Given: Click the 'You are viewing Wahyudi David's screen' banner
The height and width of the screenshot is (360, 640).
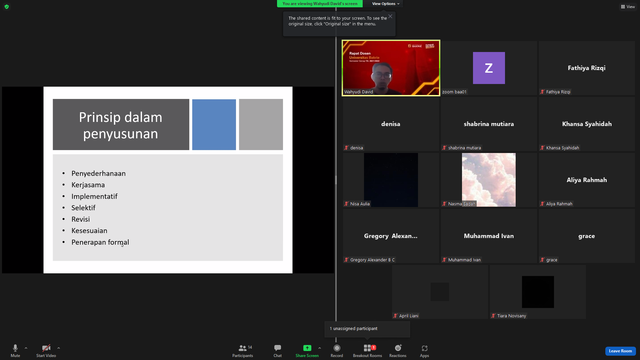Looking at the screenshot, I should (x=320, y=4).
